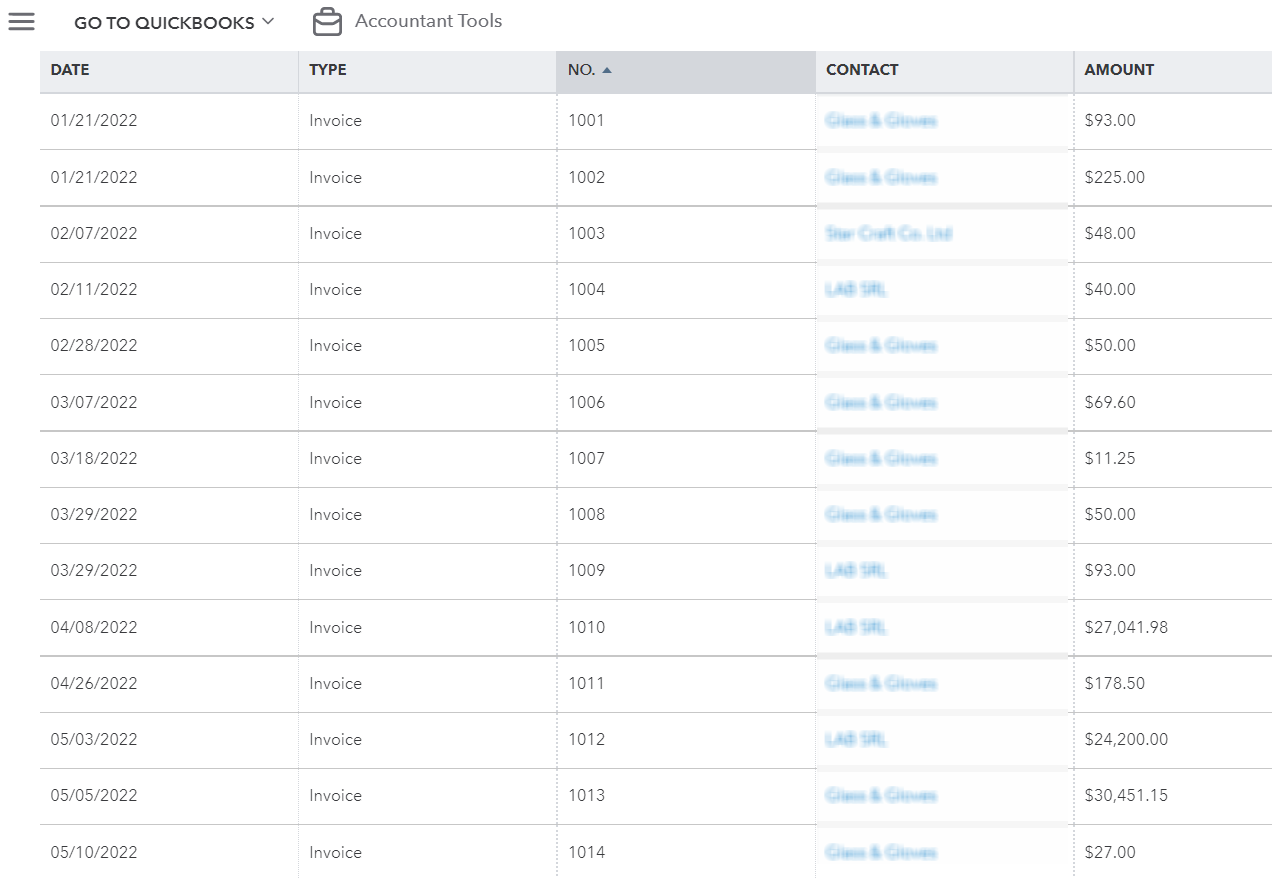Click the date 02/07/2022
The width and height of the screenshot is (1272, 878).
pyautogui.click(x=94, y=233)
